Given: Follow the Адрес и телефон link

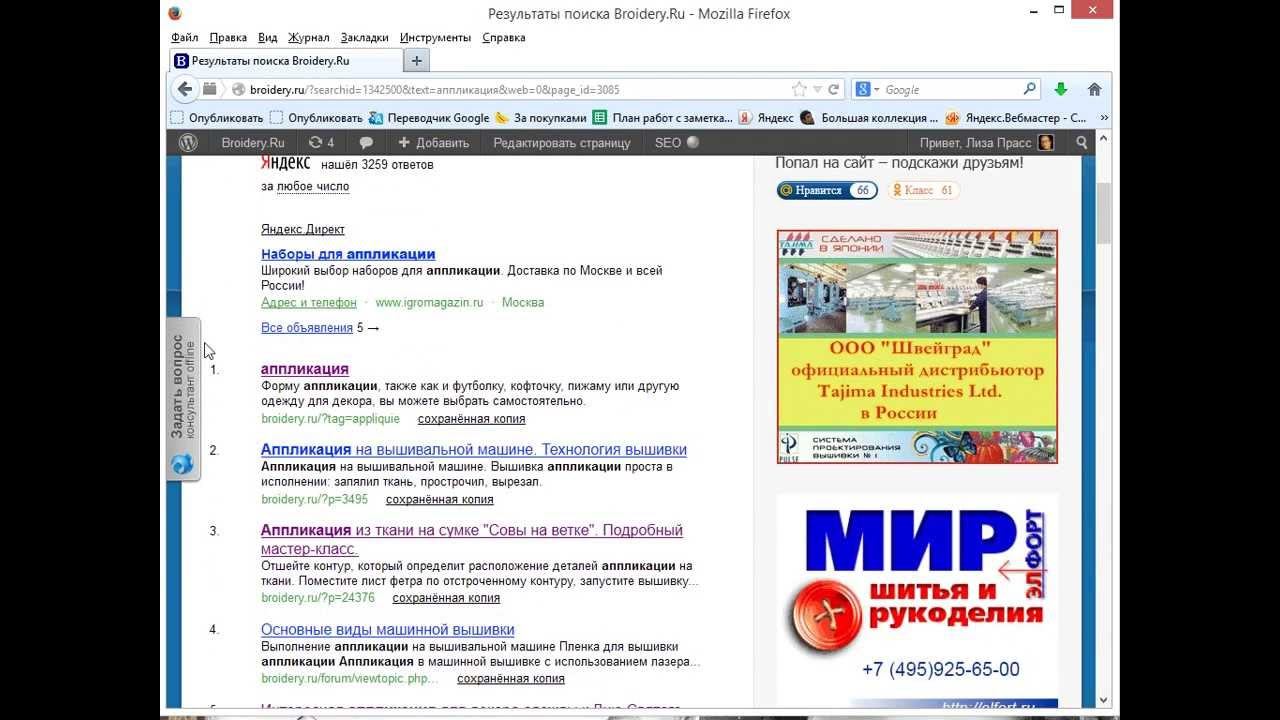Looking at the screenshot, I should point(309,302).
